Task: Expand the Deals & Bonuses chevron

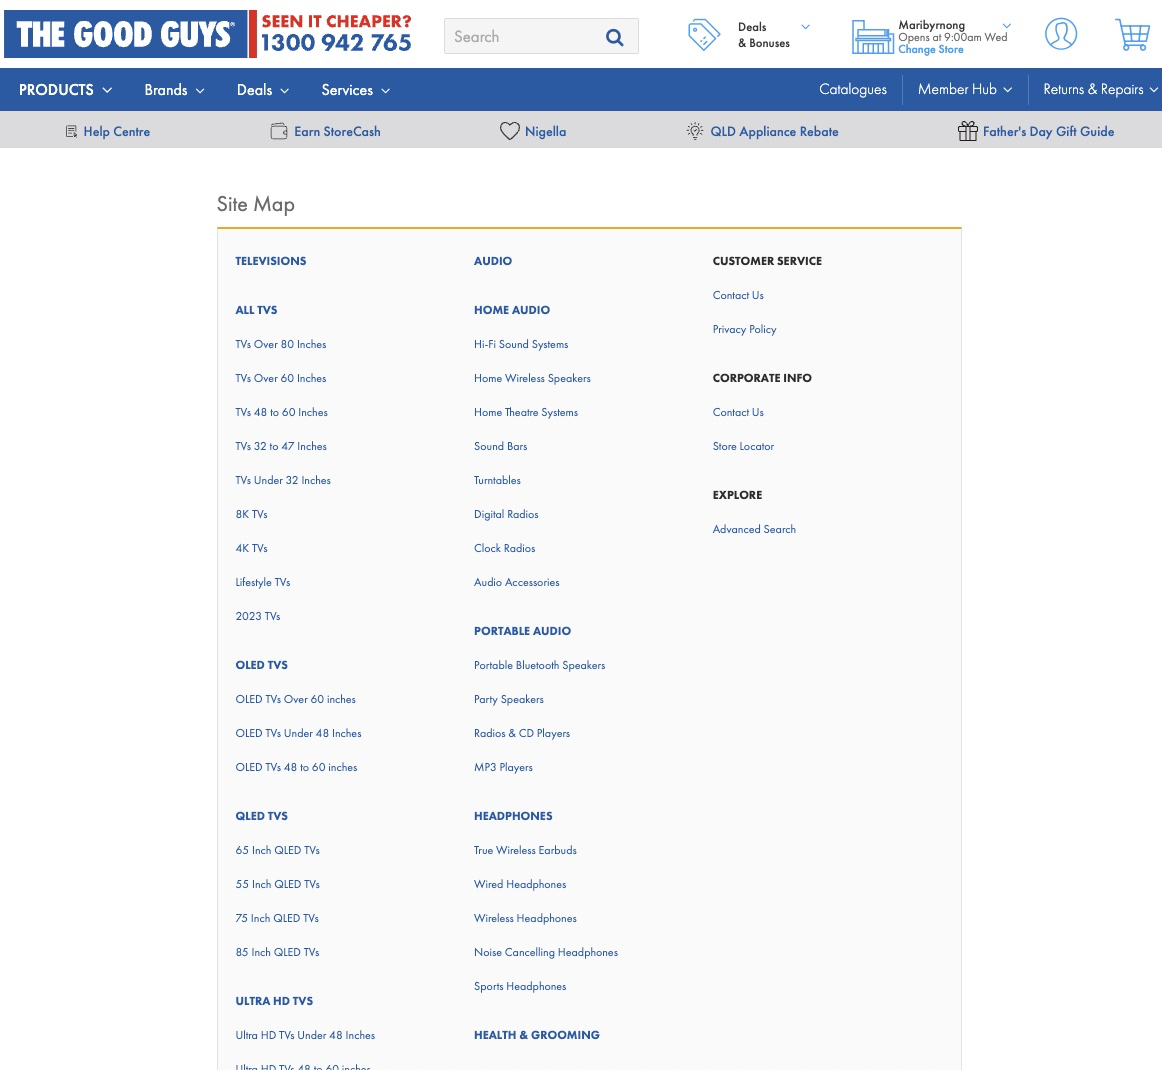Action: pyautogui.click(x=806, y=27)
